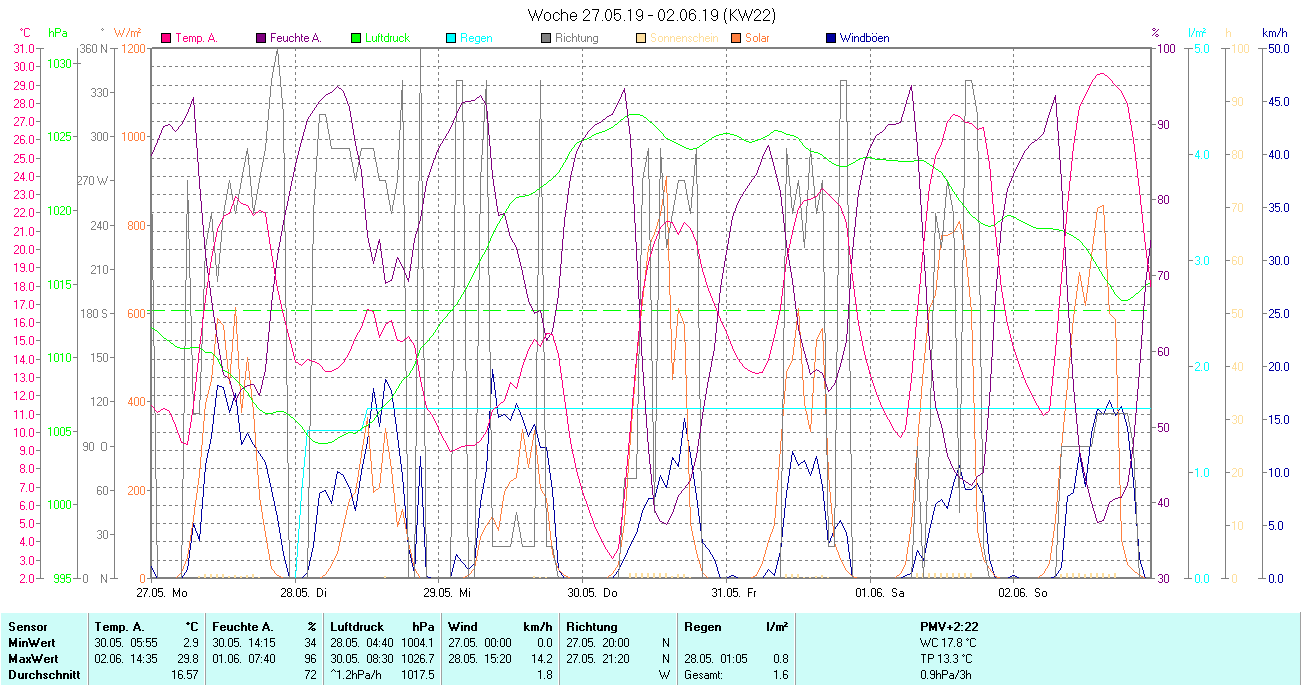Click the '180 S' wind direction tick

point(94,313)
